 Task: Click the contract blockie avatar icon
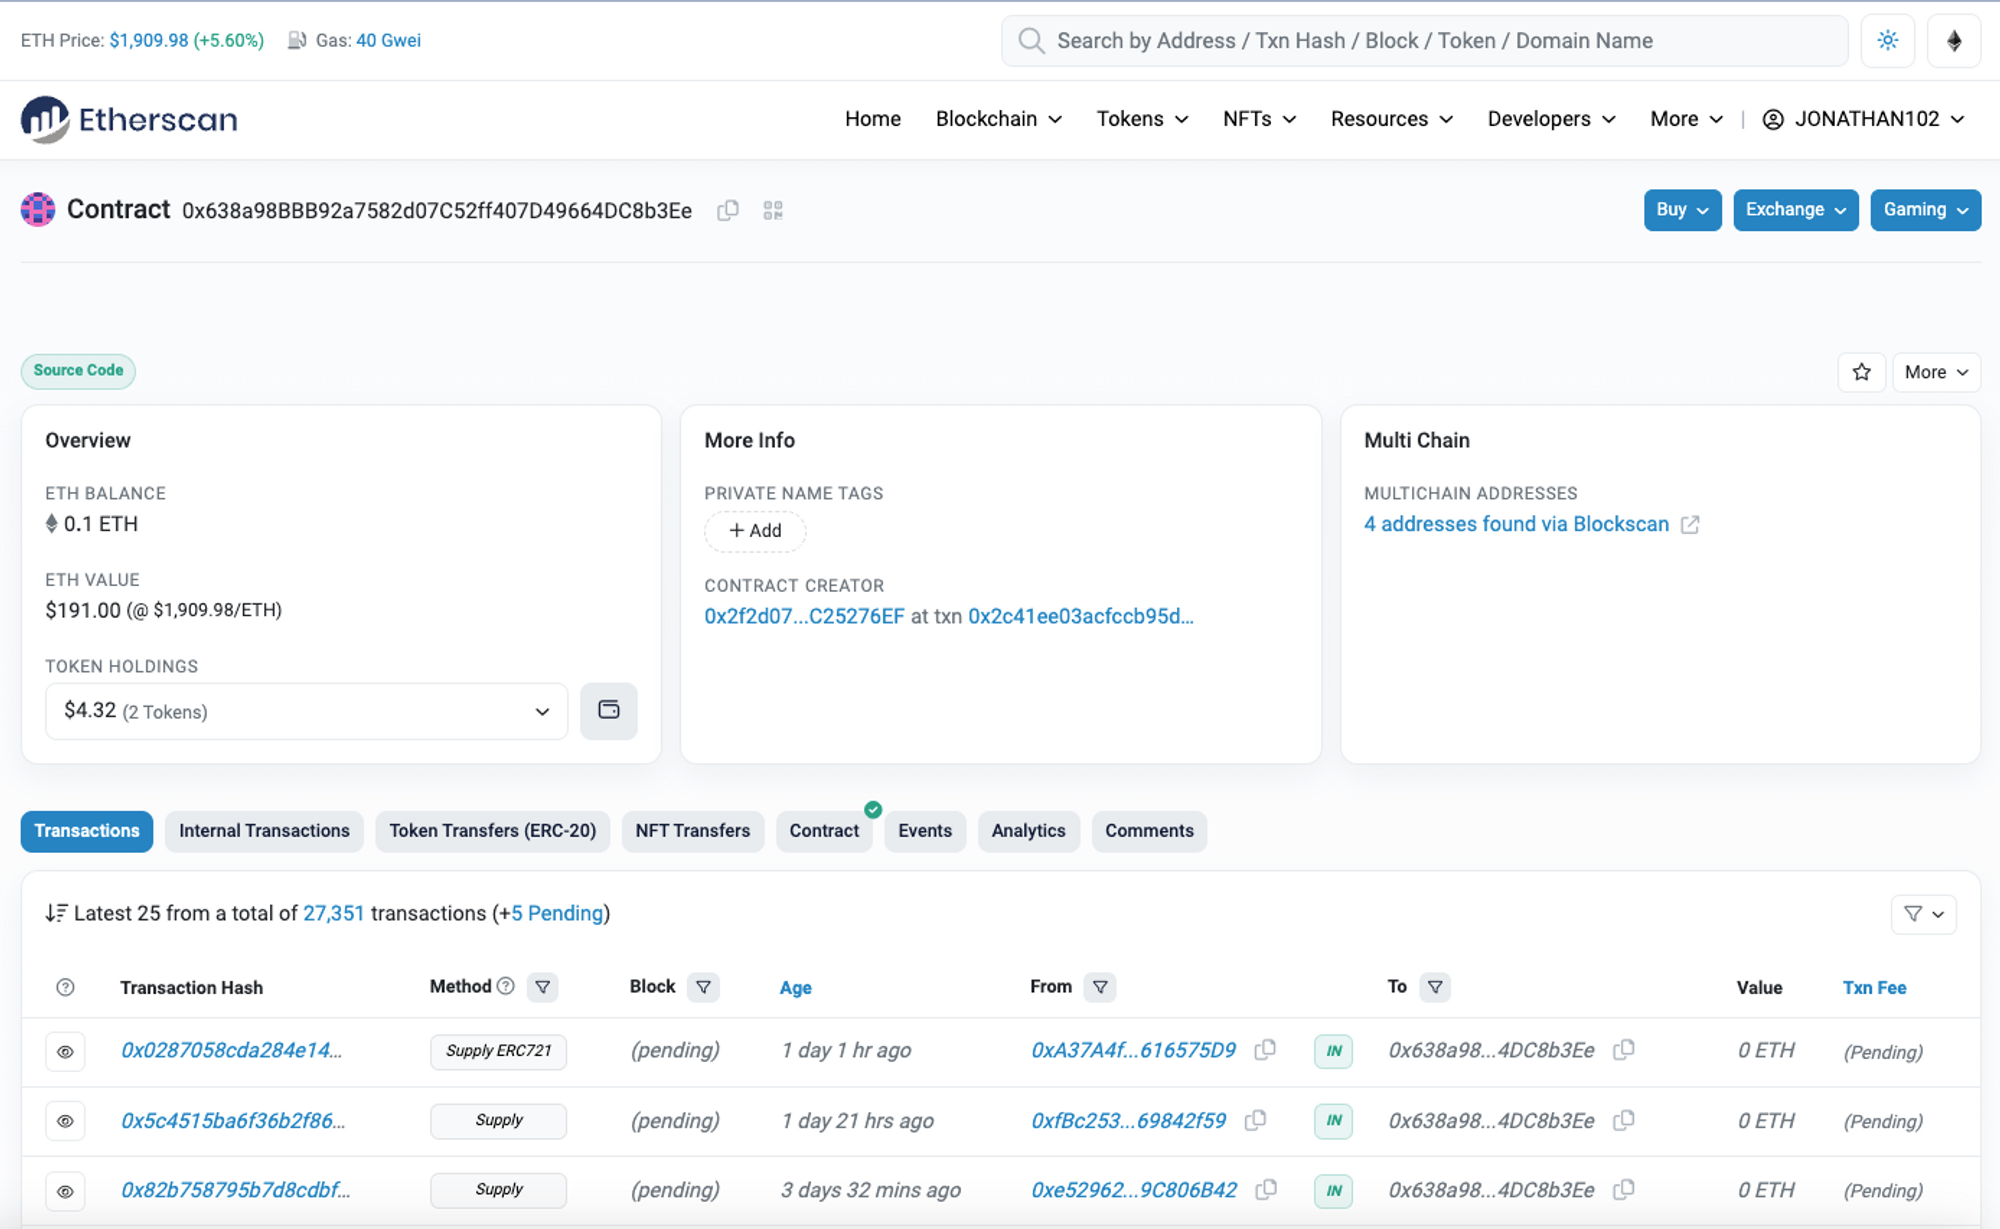[38, 210]
